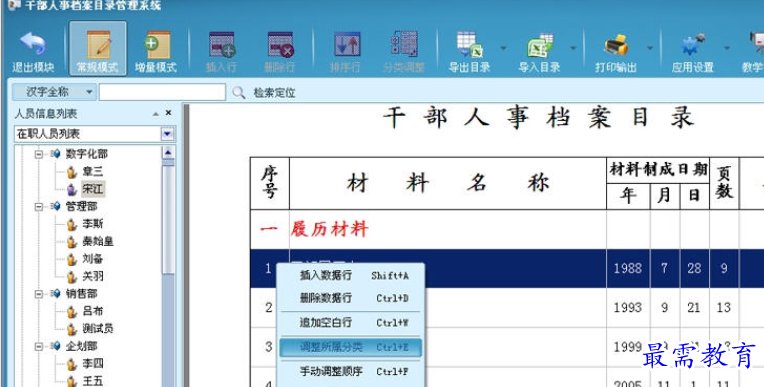The height and width of the screenshot is (387, 764).
Task: Click page count cell 13 in row 2
Action: (724, 308)
